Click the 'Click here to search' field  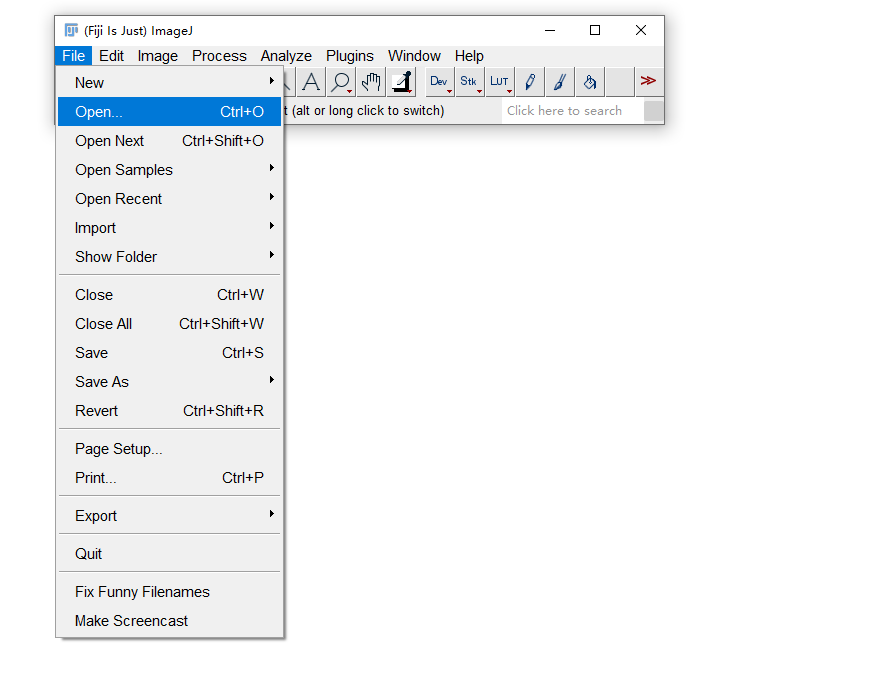point(571,111)
